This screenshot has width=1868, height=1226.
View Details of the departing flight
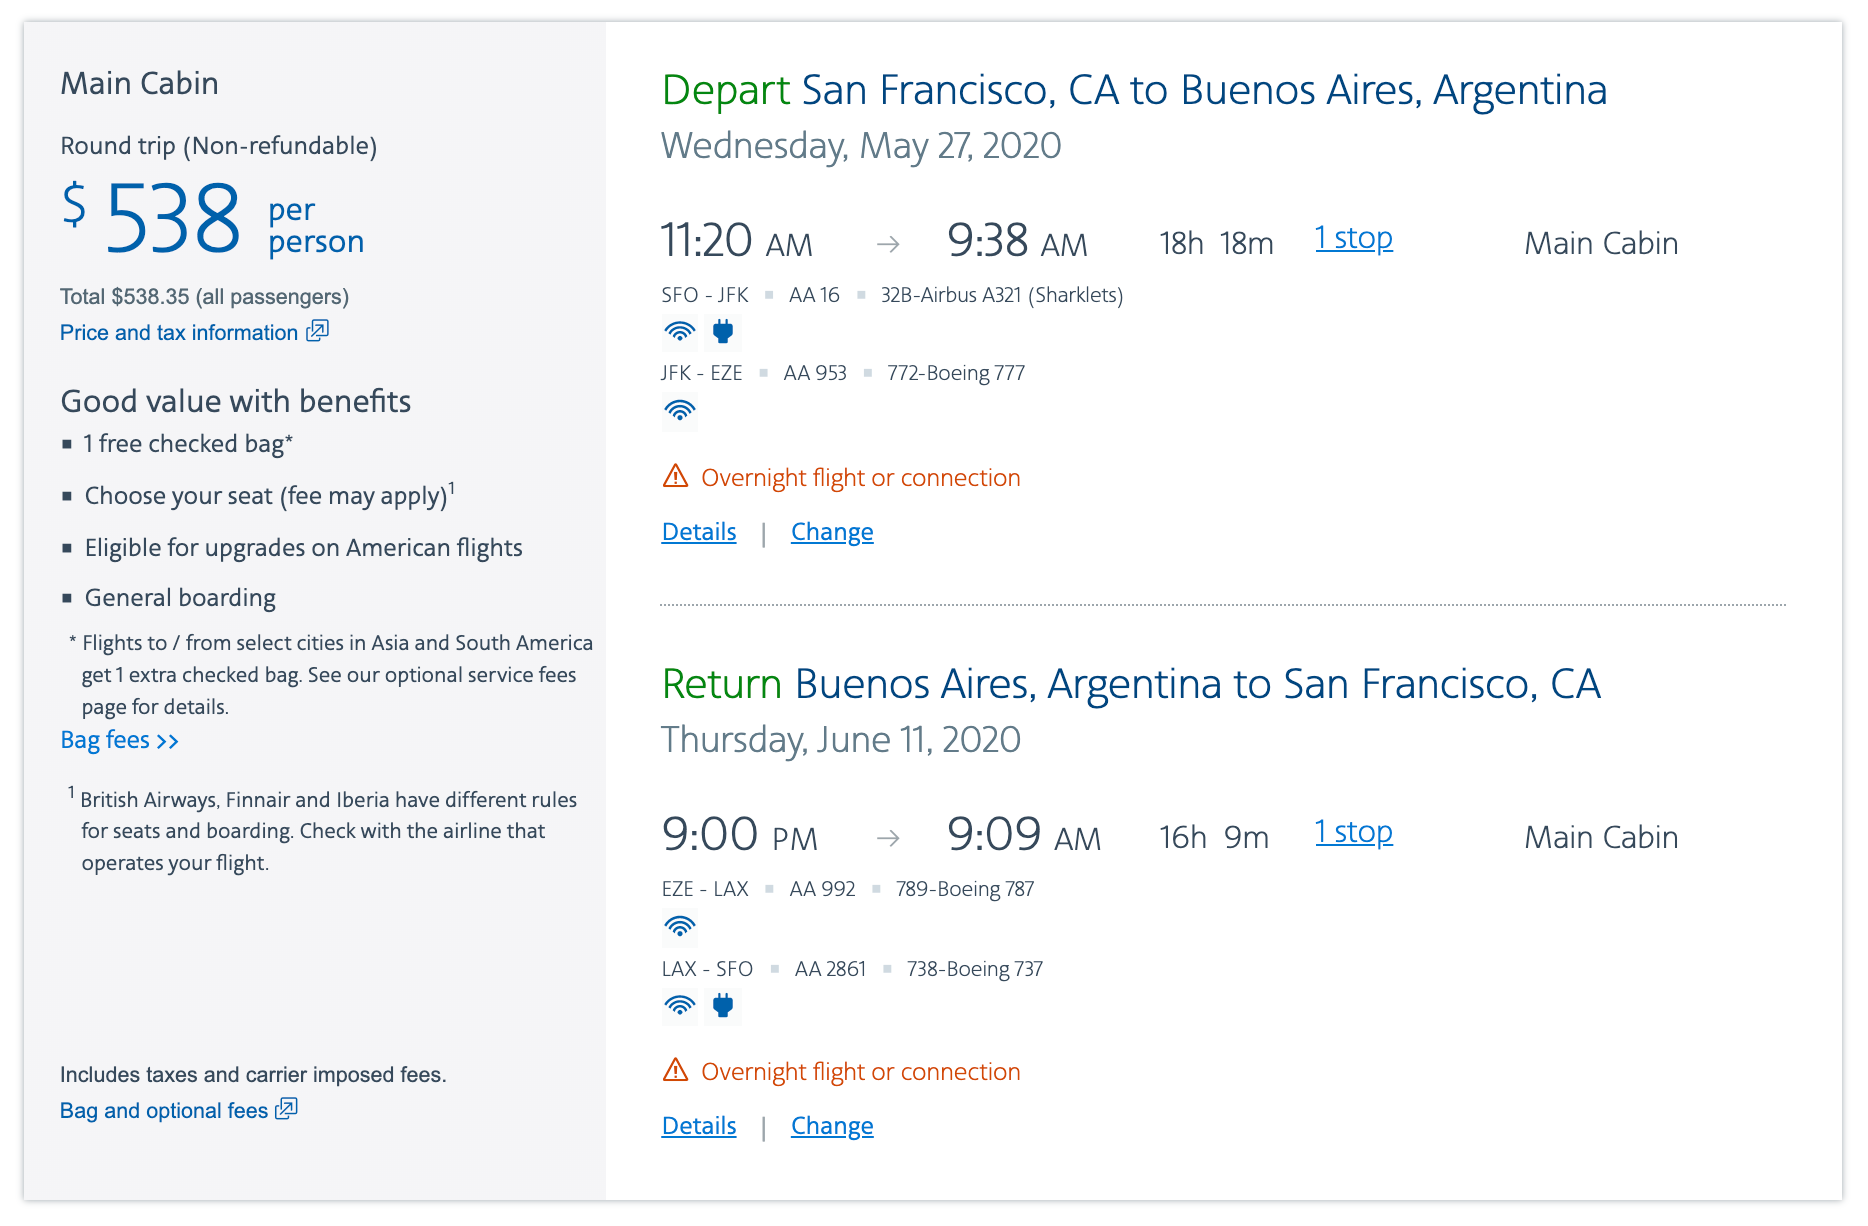(699, 532)
